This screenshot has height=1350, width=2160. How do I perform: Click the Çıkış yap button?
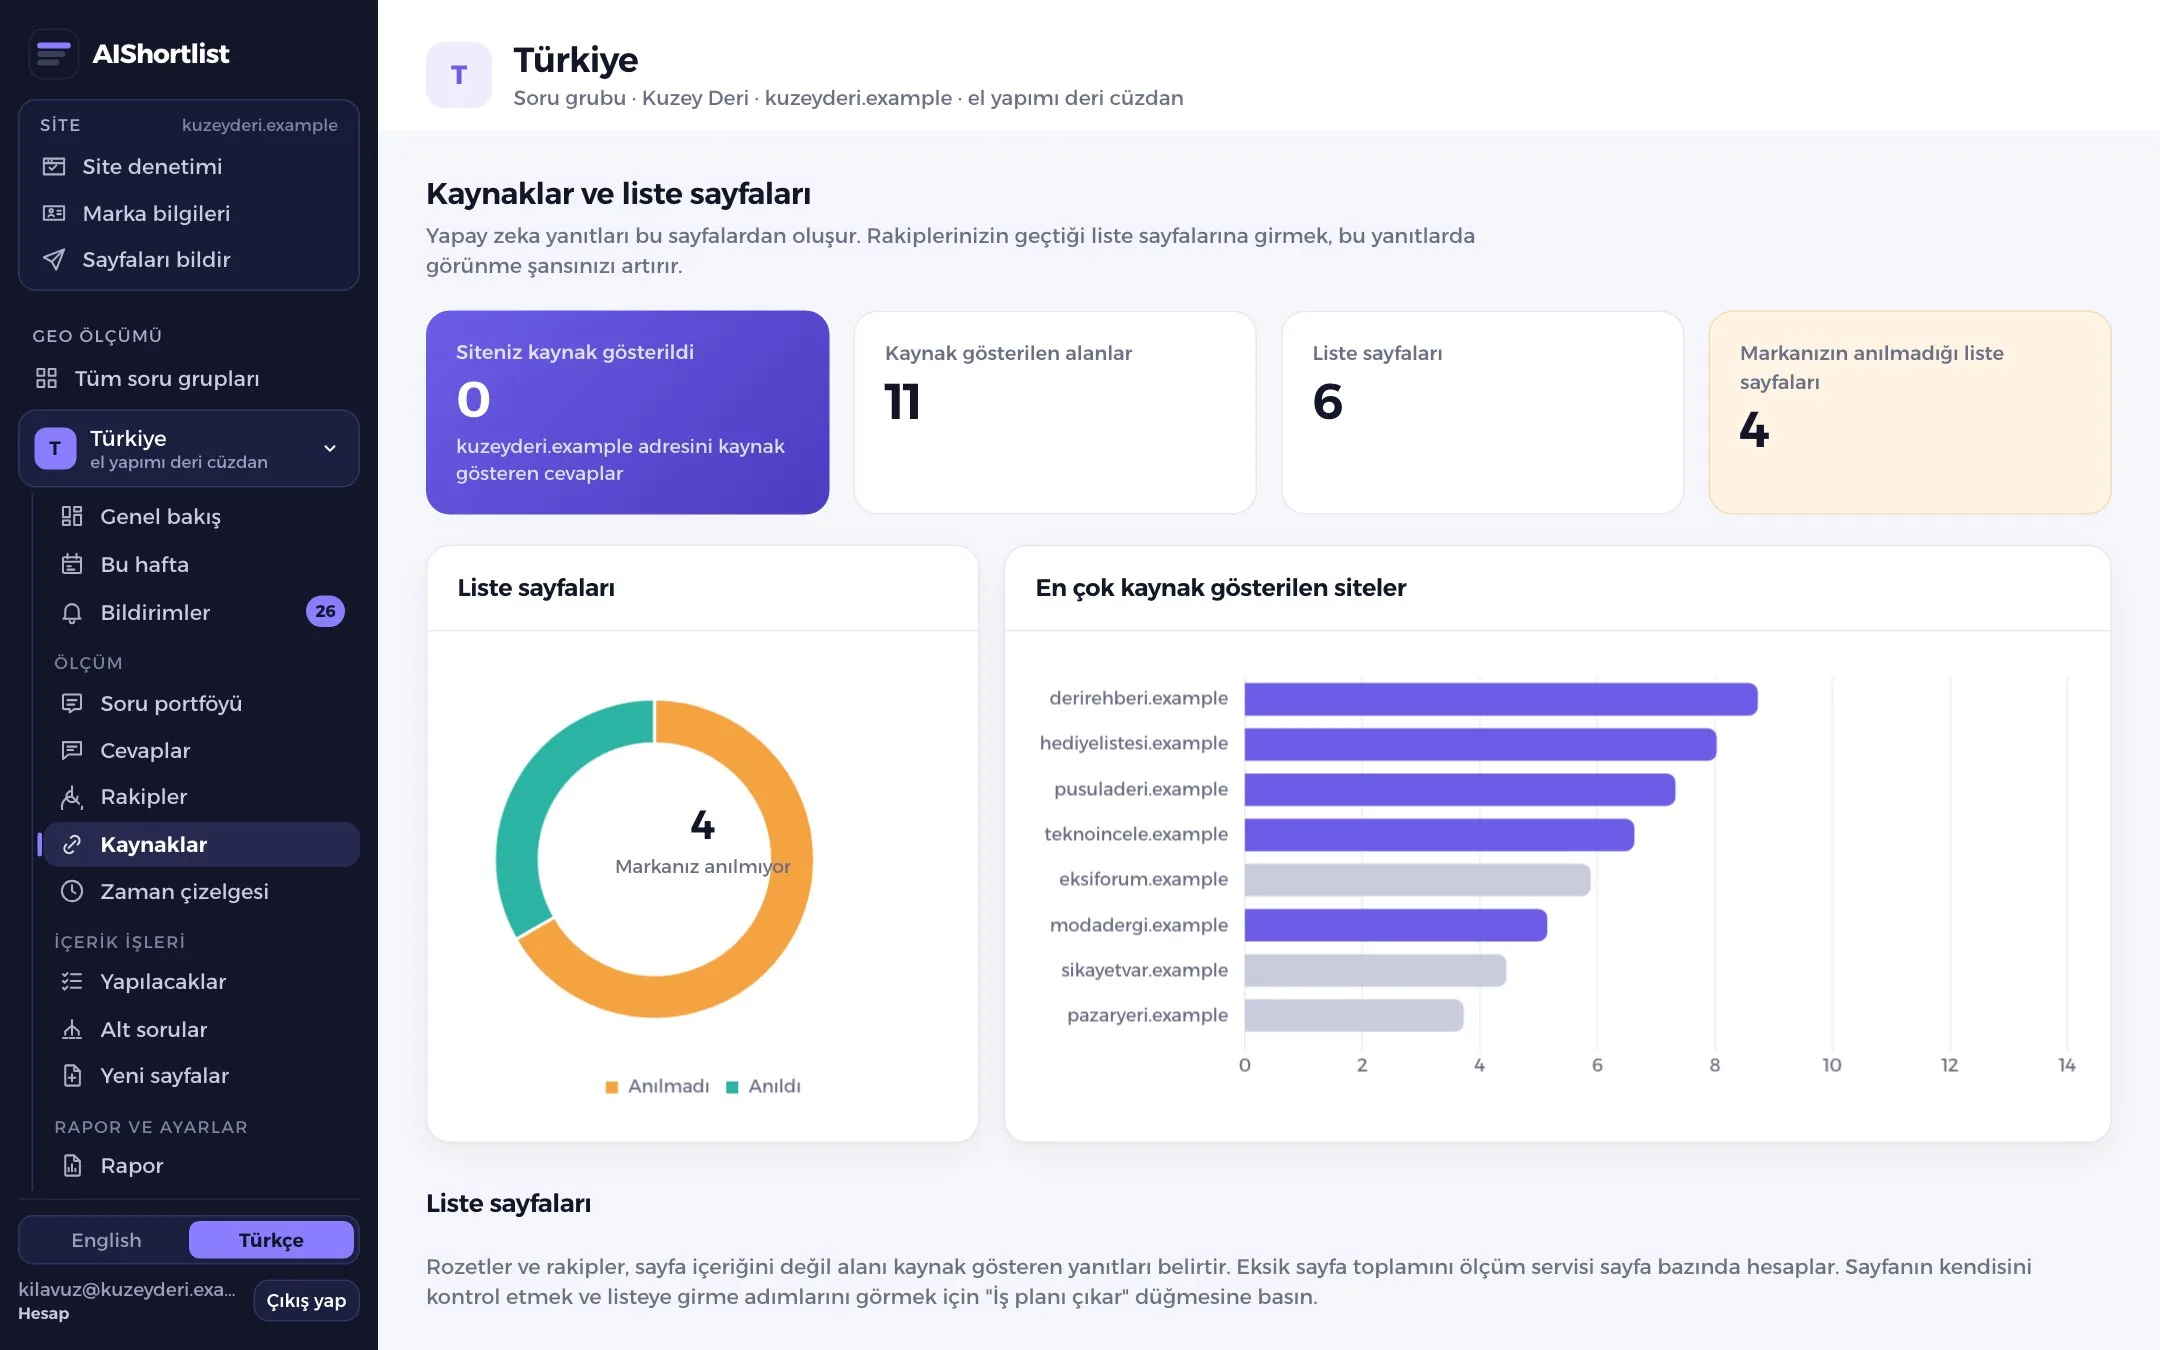306,1300
